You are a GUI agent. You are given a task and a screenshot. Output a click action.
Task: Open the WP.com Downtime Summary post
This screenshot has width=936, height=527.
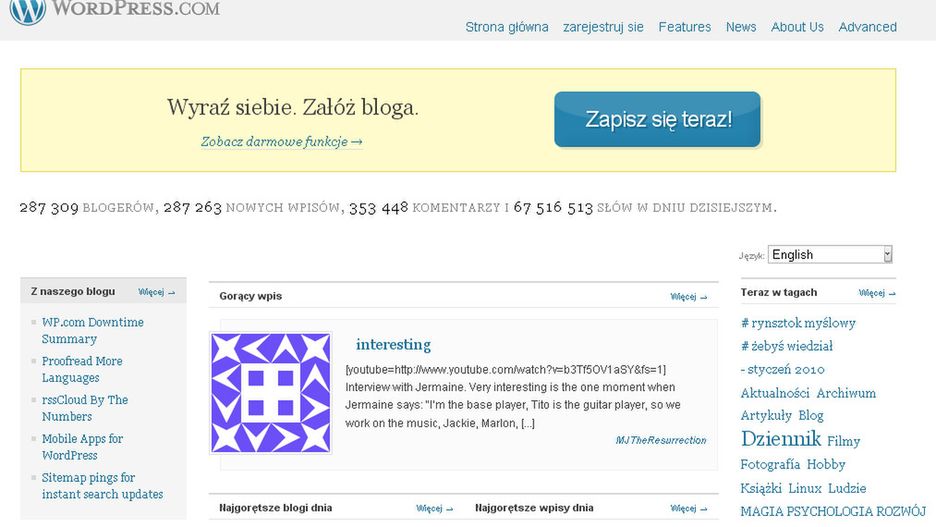(92, 331)
